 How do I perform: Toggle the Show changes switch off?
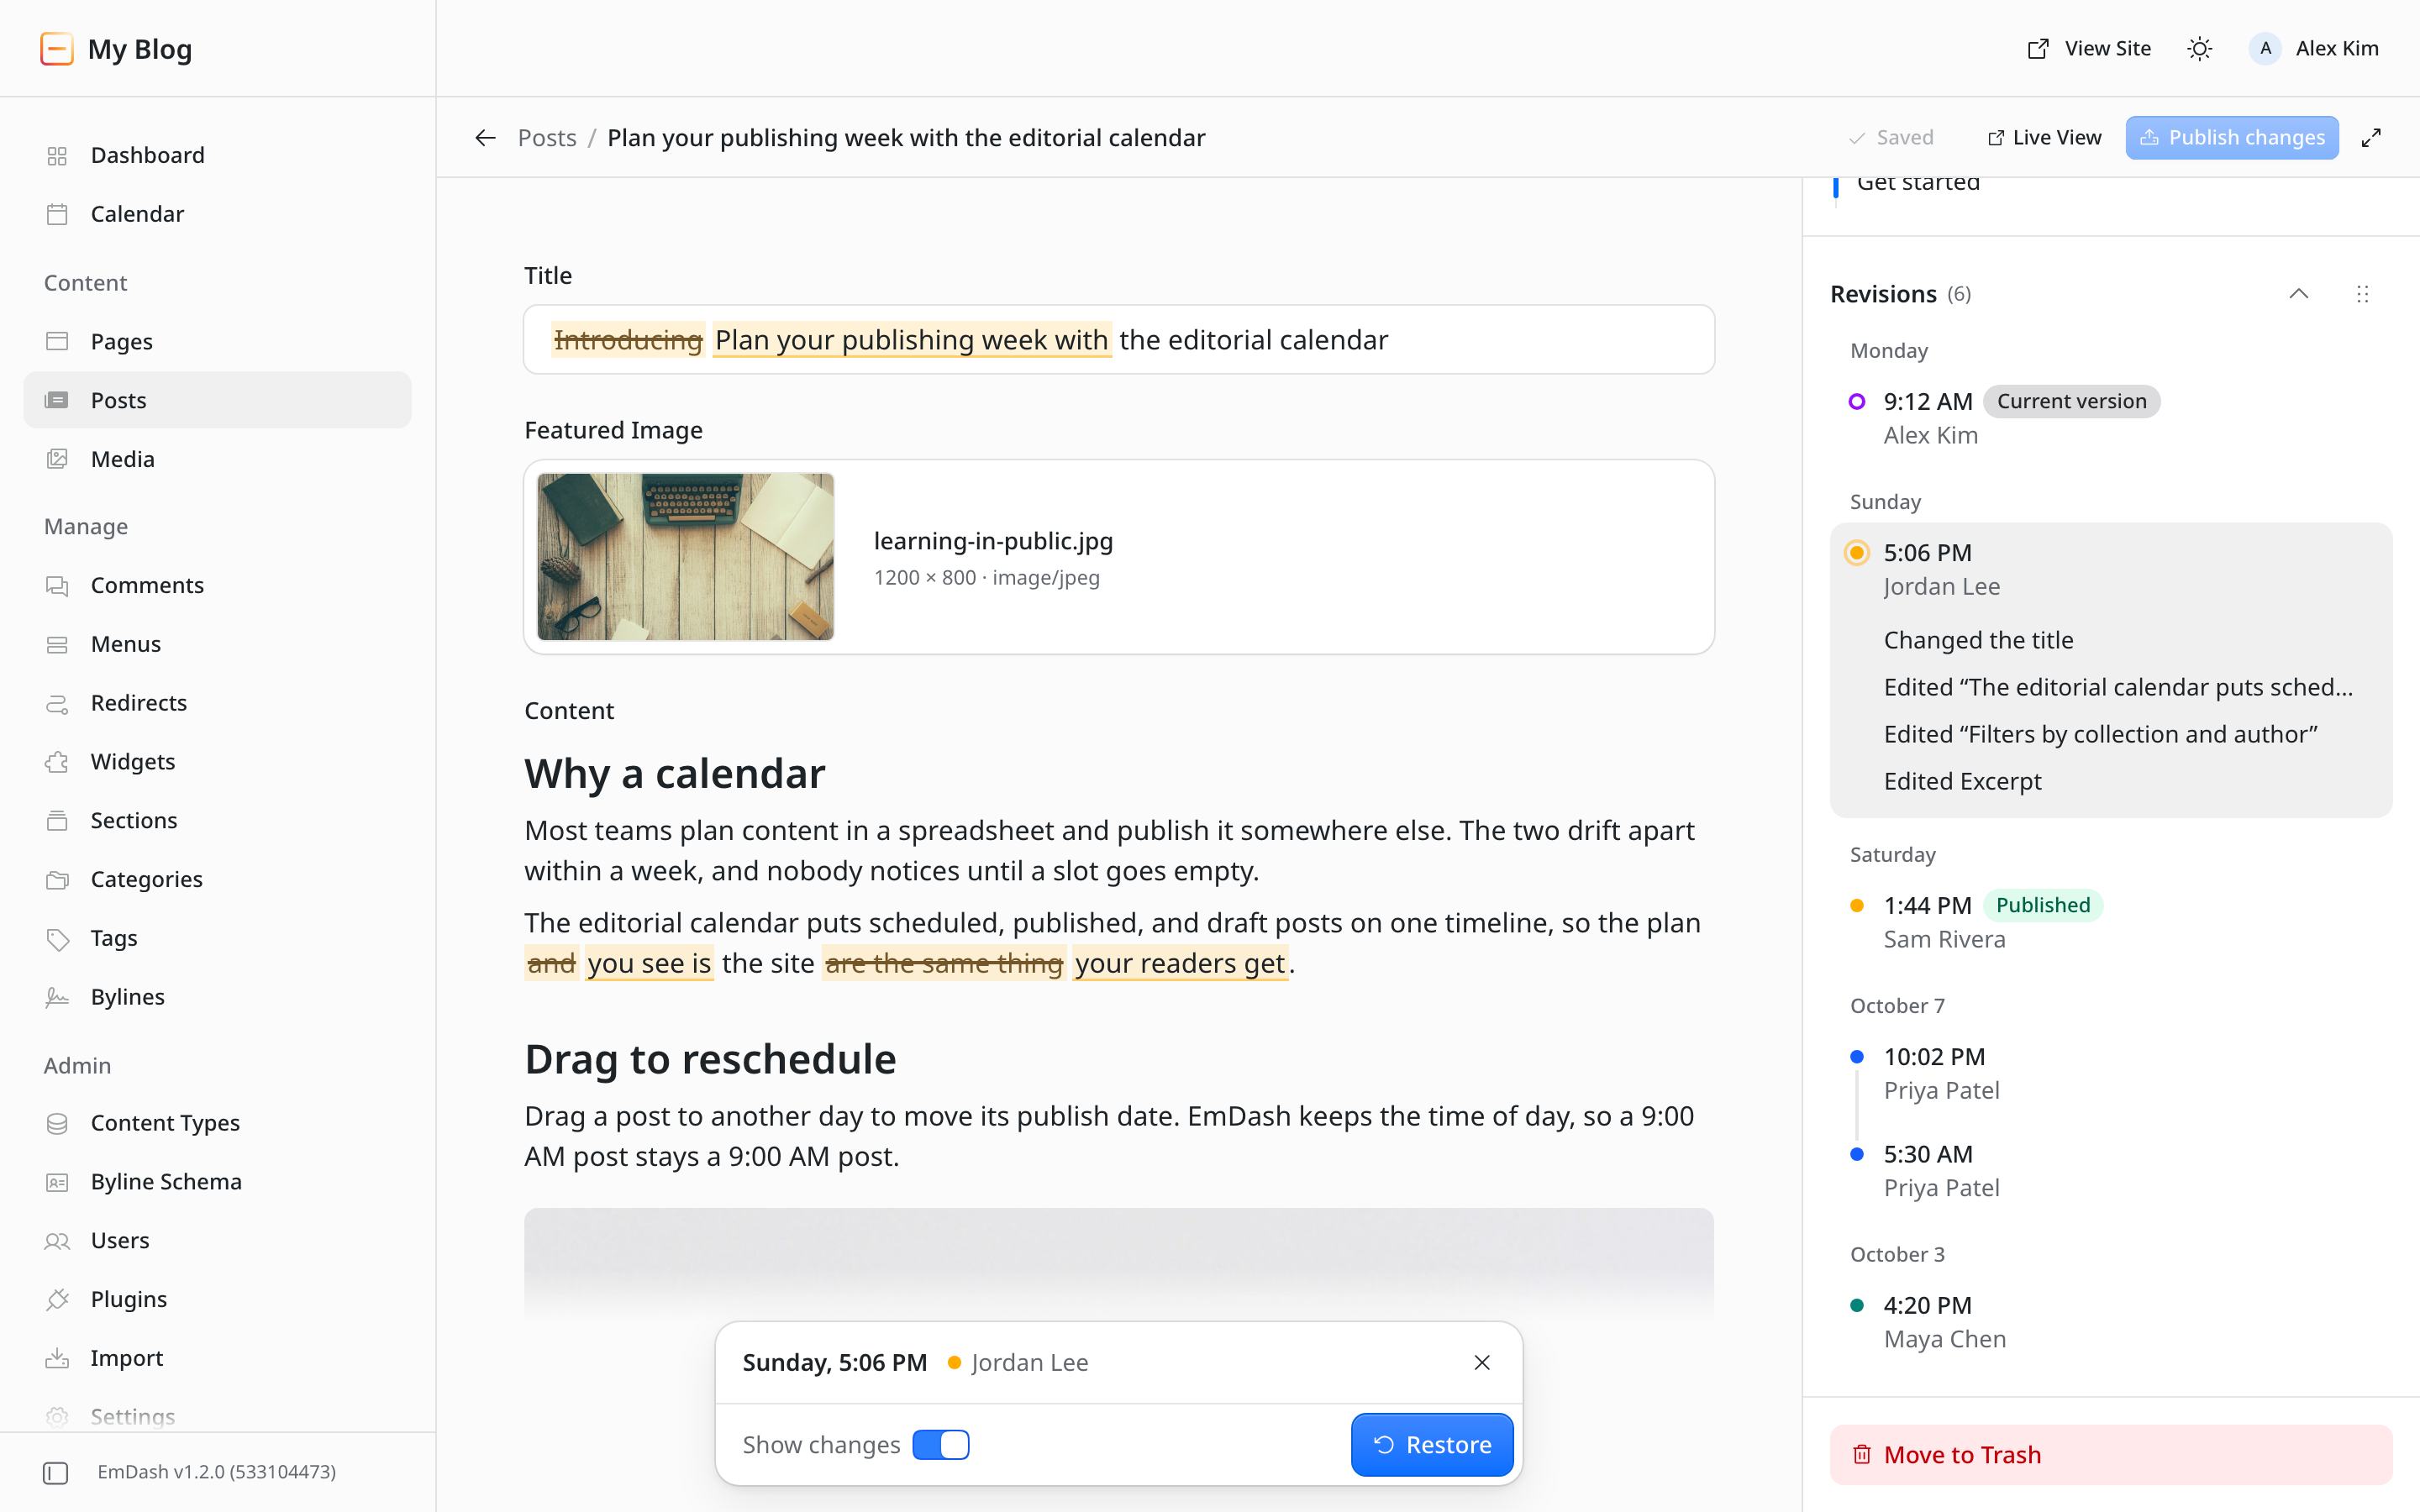click(x=941, y=1444)
